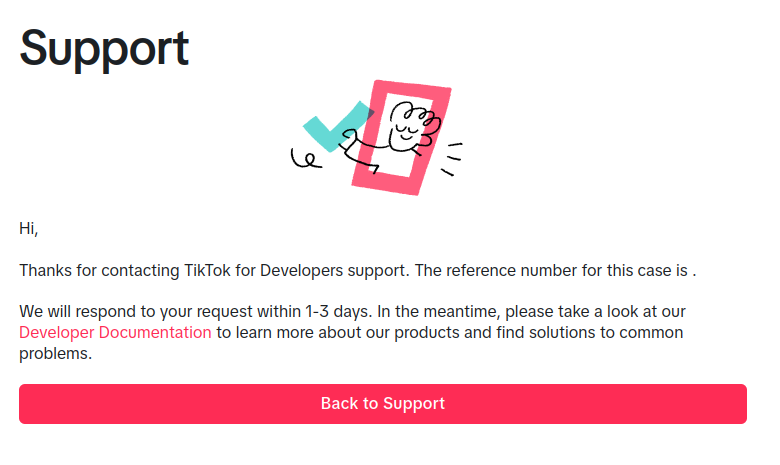Image resolution: width=780 pixels, height=465 pixels.
Task: Click the Back to Support button
Action: 383,404
